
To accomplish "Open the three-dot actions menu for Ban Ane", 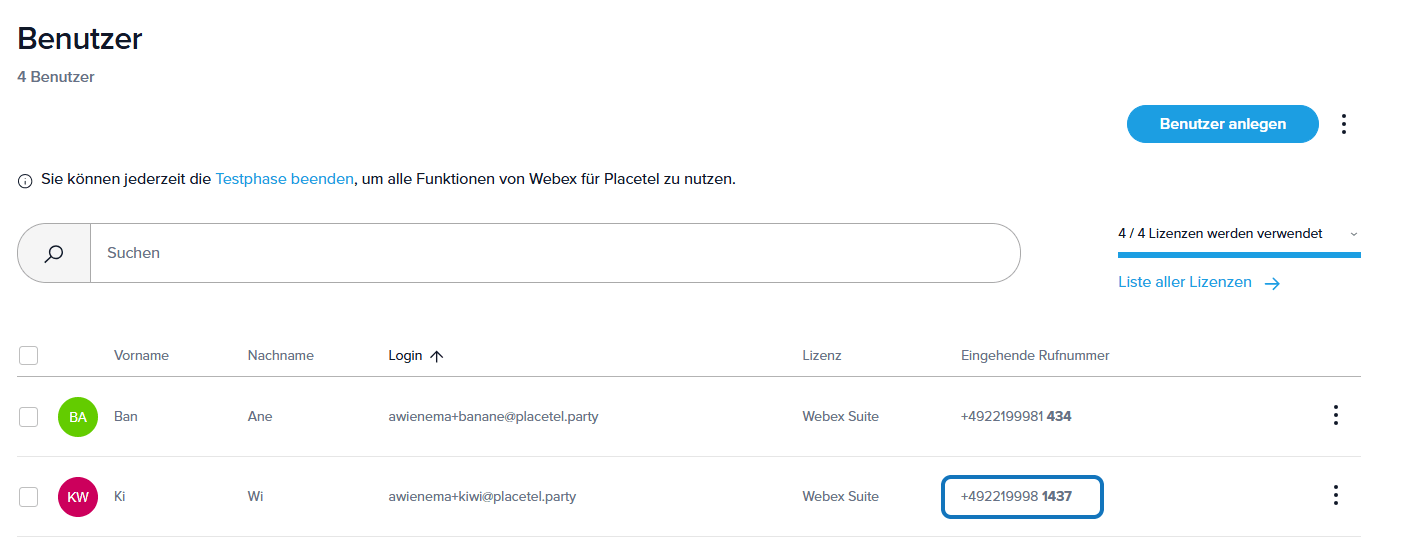I will (x=1335, y=415).
